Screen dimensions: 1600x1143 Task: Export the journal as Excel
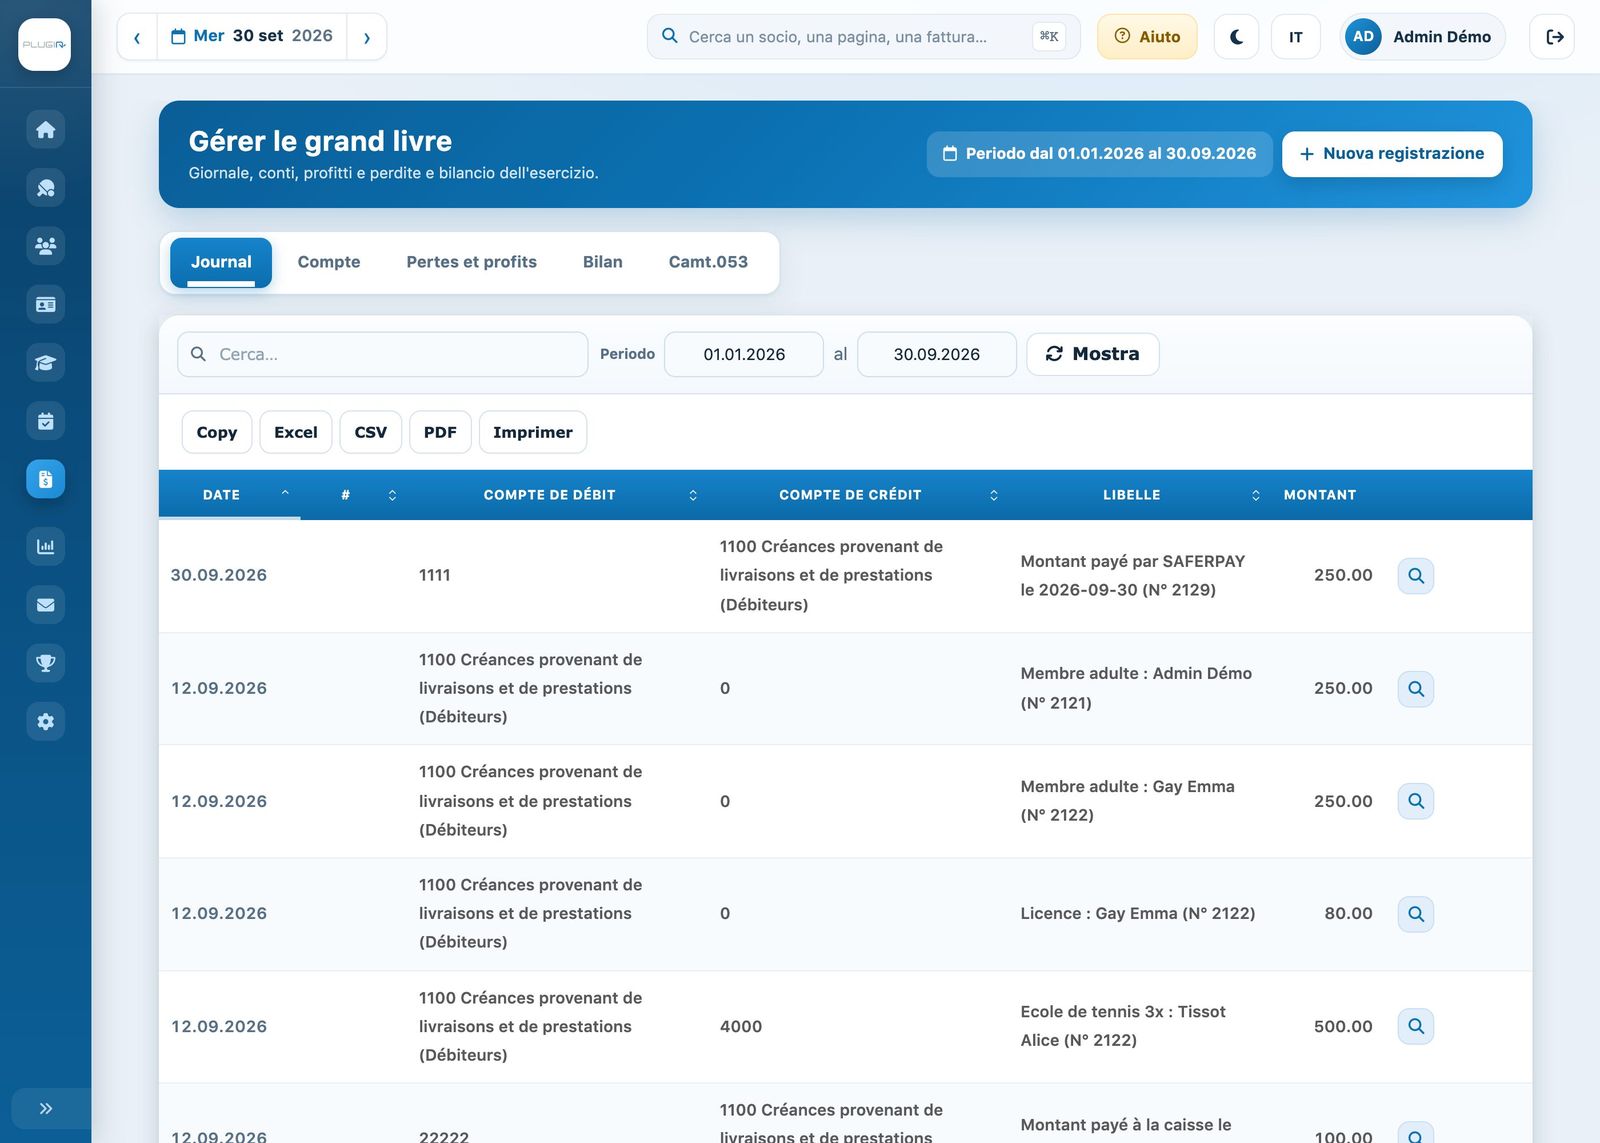coord(296,432)
